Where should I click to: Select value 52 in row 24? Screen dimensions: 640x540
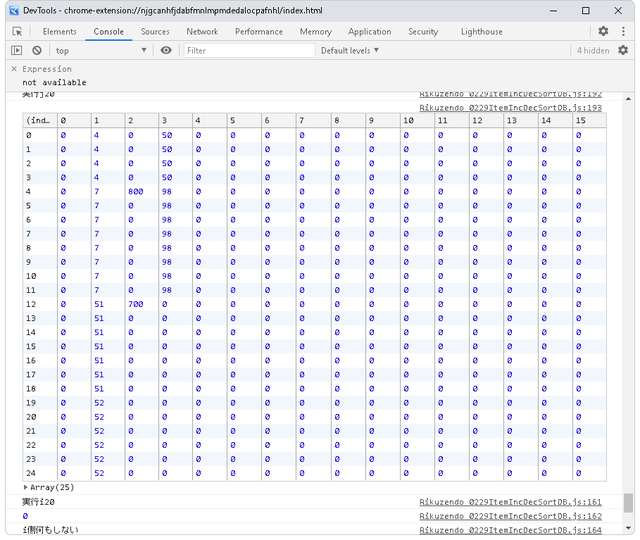coord(99,473)
